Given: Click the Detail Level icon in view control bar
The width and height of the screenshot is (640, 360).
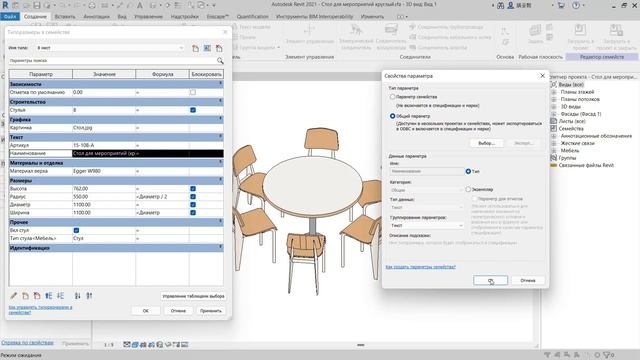Looking at the screenshot, I should 127,344.
